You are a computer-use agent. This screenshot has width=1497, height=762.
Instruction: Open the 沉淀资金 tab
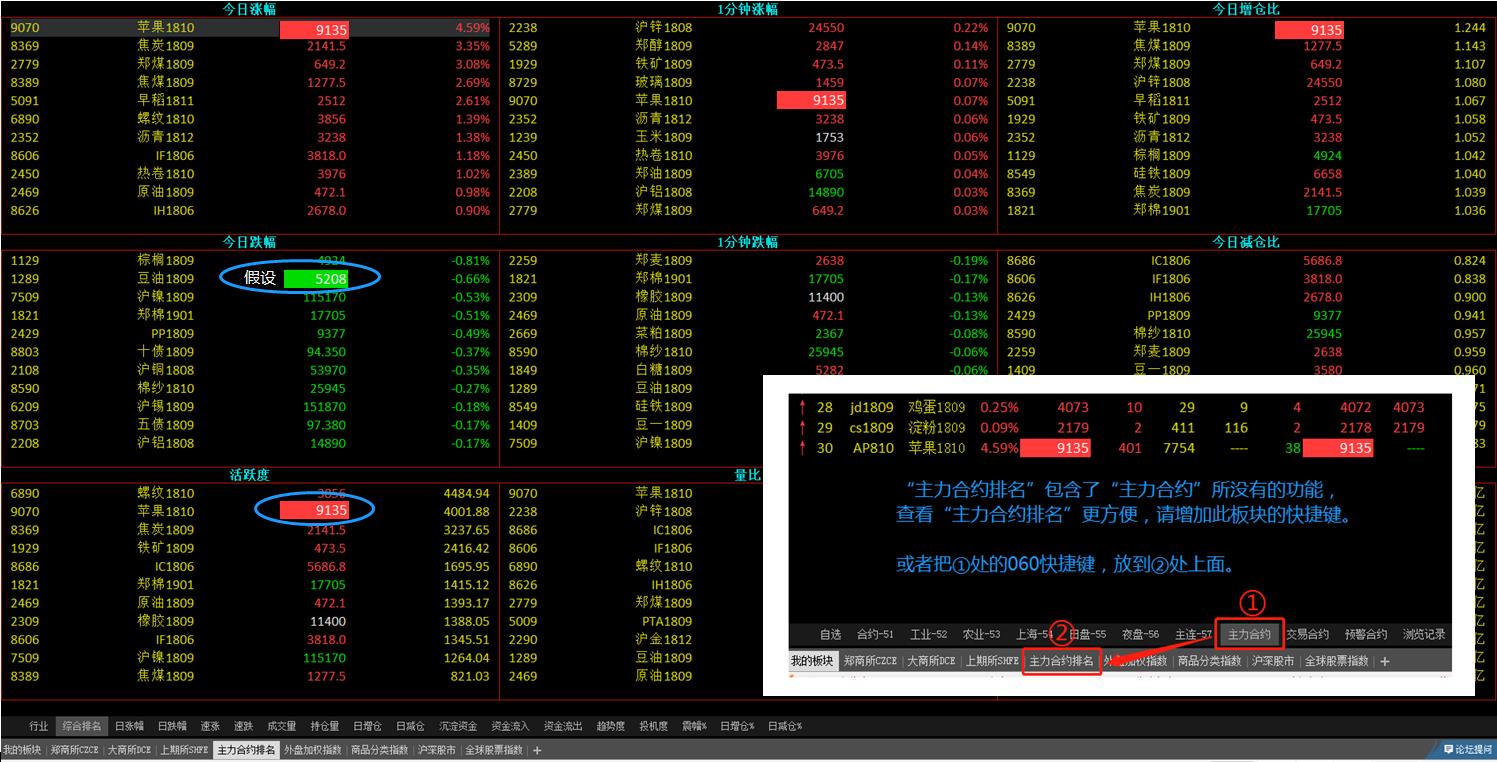tap(459, 726)
